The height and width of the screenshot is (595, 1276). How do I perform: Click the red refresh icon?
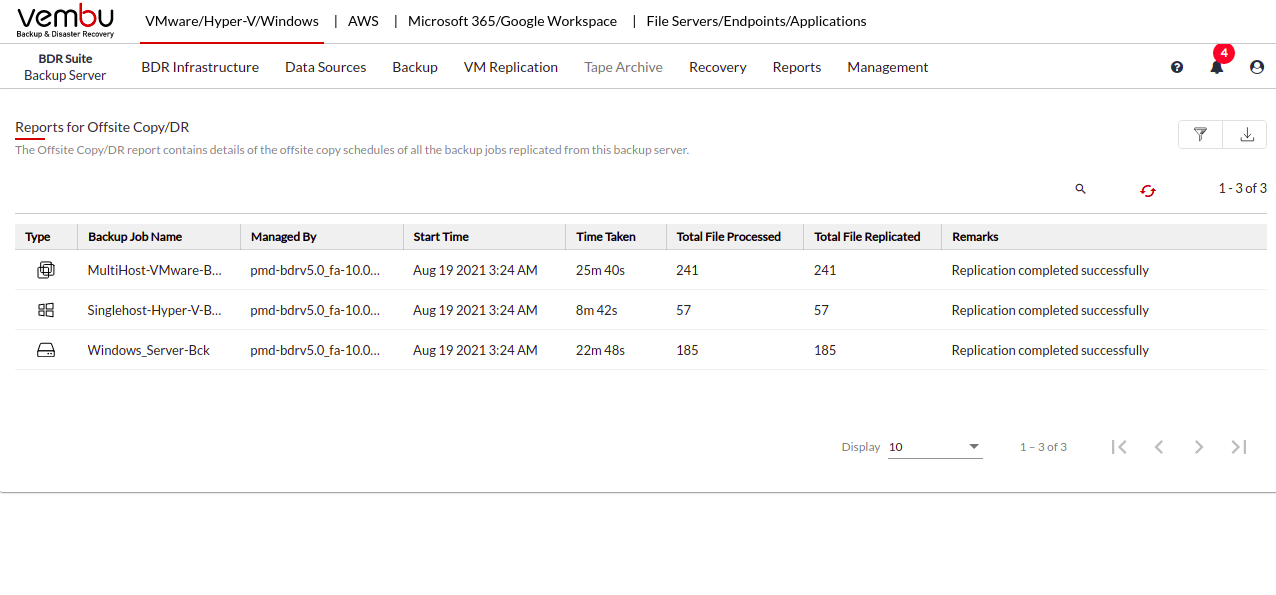coord(1148,190)
